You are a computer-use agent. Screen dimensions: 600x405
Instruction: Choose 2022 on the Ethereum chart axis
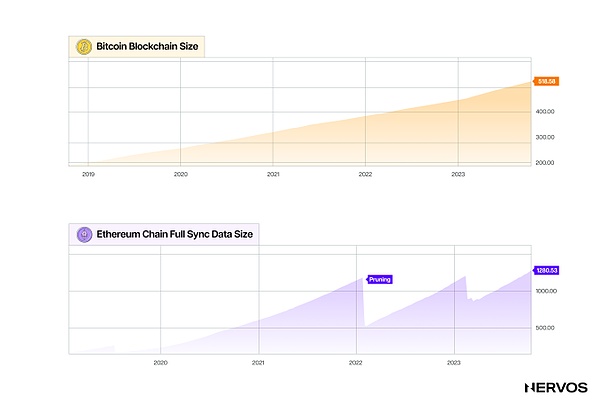click(356, 361)
